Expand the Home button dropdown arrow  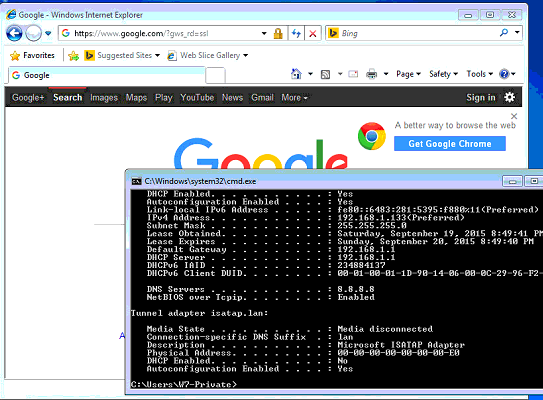[x=310, y=74]
